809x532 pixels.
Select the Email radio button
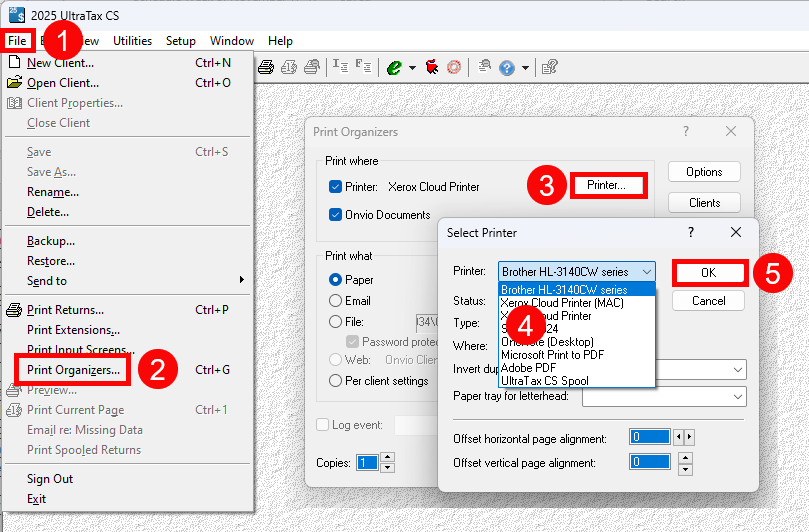point(336,301)
